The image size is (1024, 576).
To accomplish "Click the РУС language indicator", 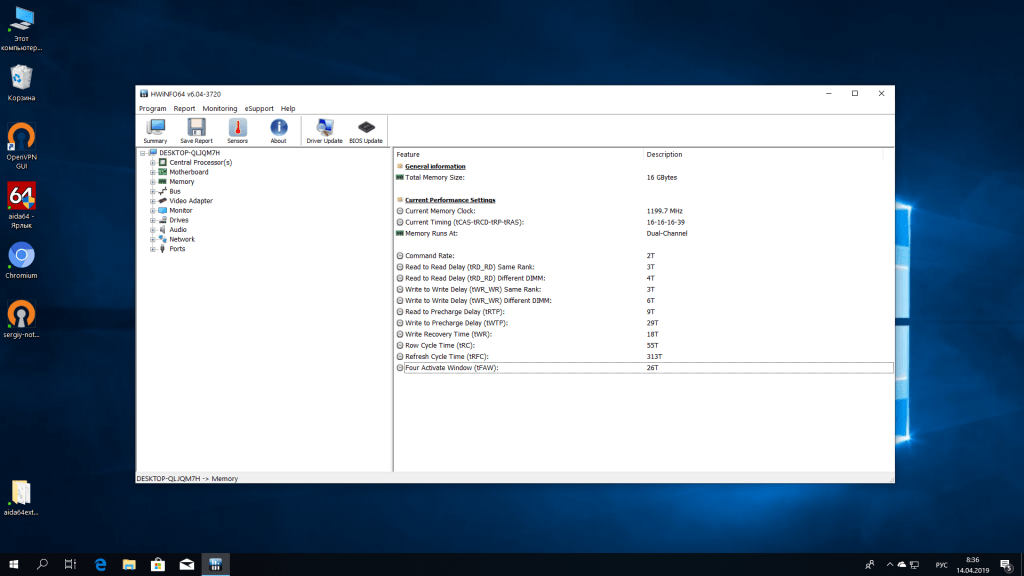I will pyautogui.click(x=941, y=565).
